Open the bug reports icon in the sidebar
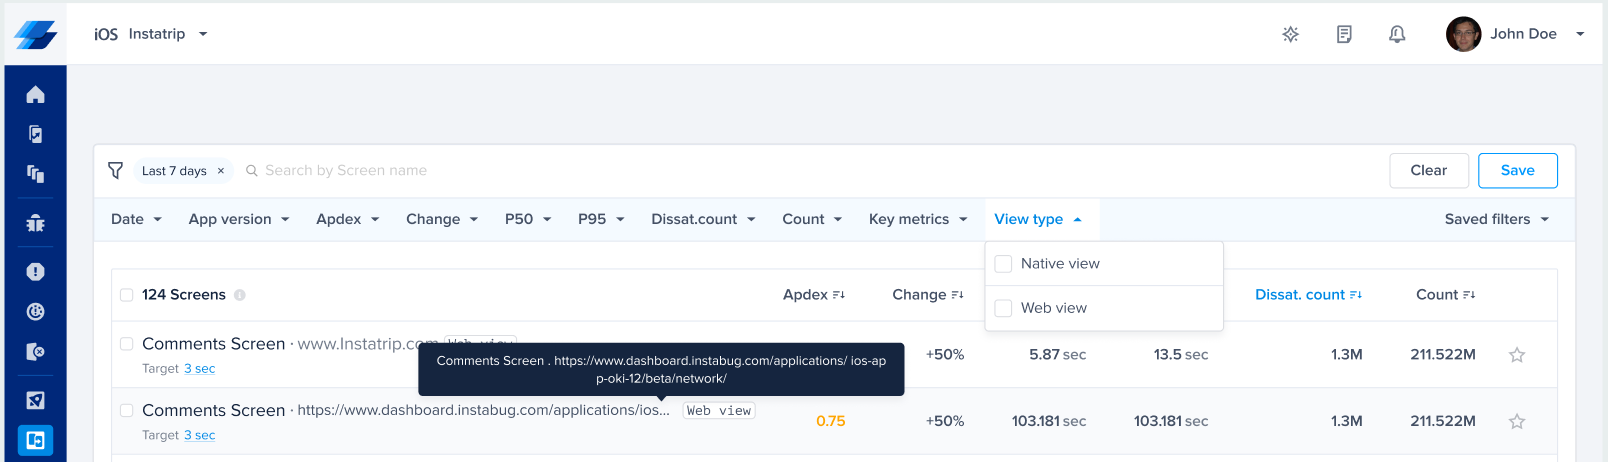The height and width of the screenshot is (462, 1608). 35,223
